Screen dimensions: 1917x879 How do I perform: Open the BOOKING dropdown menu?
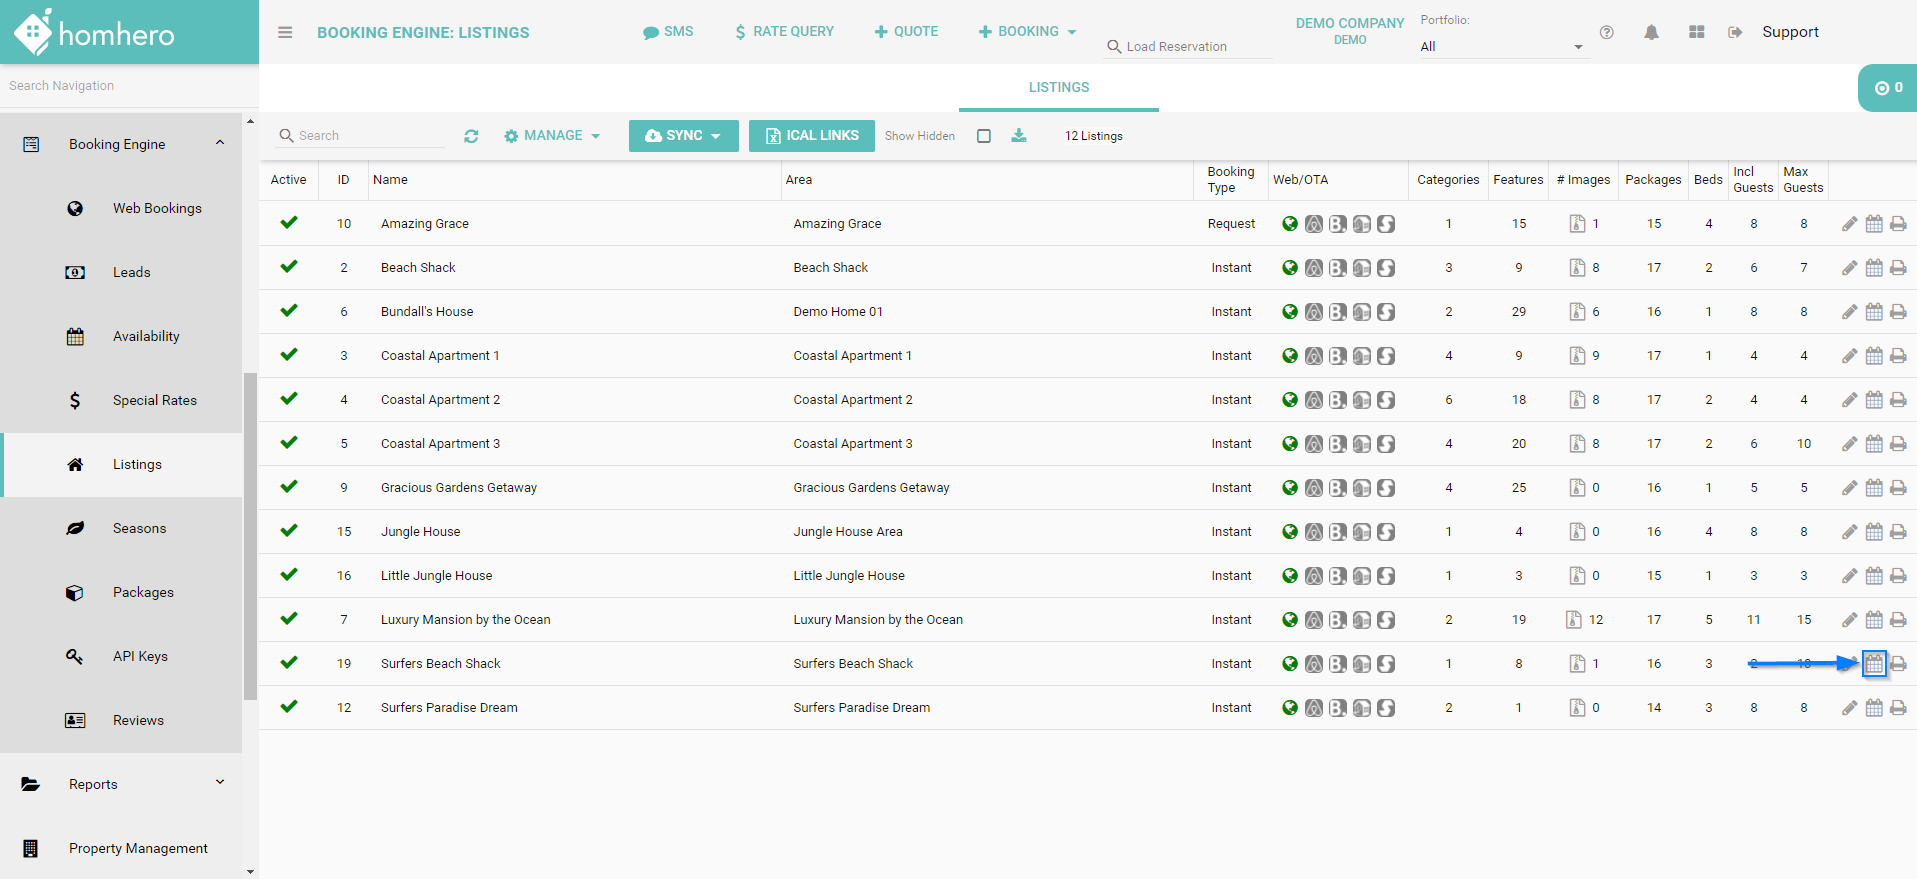1027,32
